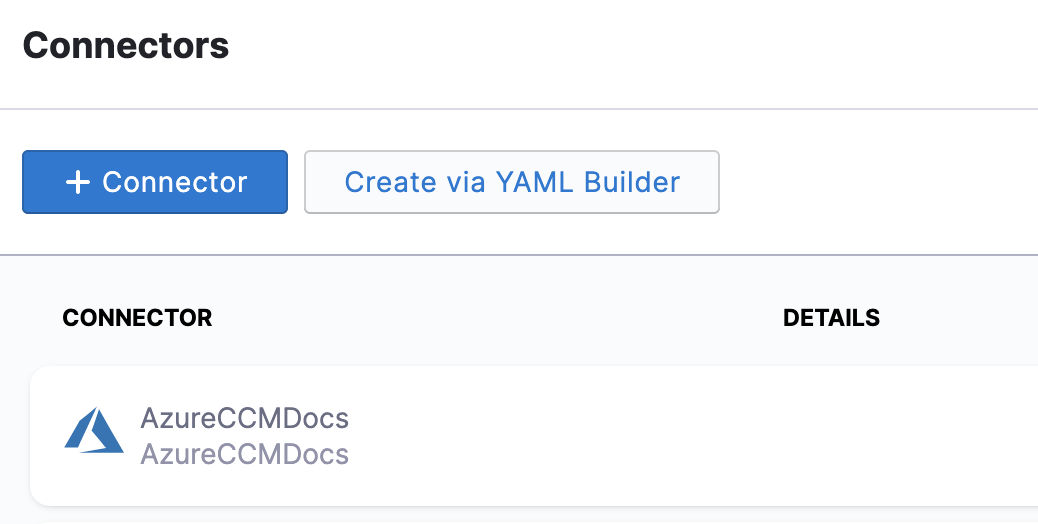The height and width of the screenshot is (524, 1038).
Task: Sort by the CONNECTOR column header
Action: [x=137, y=318]
